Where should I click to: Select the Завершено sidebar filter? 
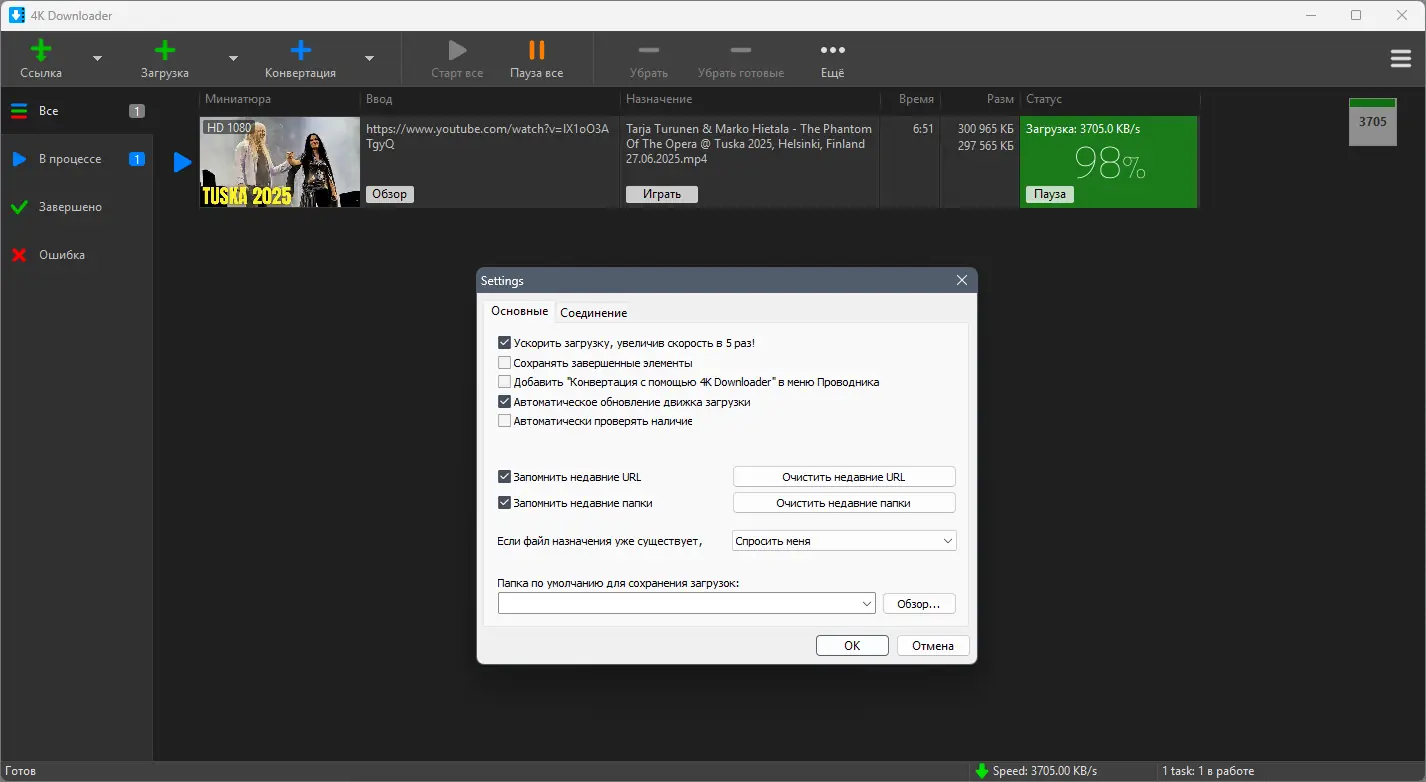coord(76,207)
